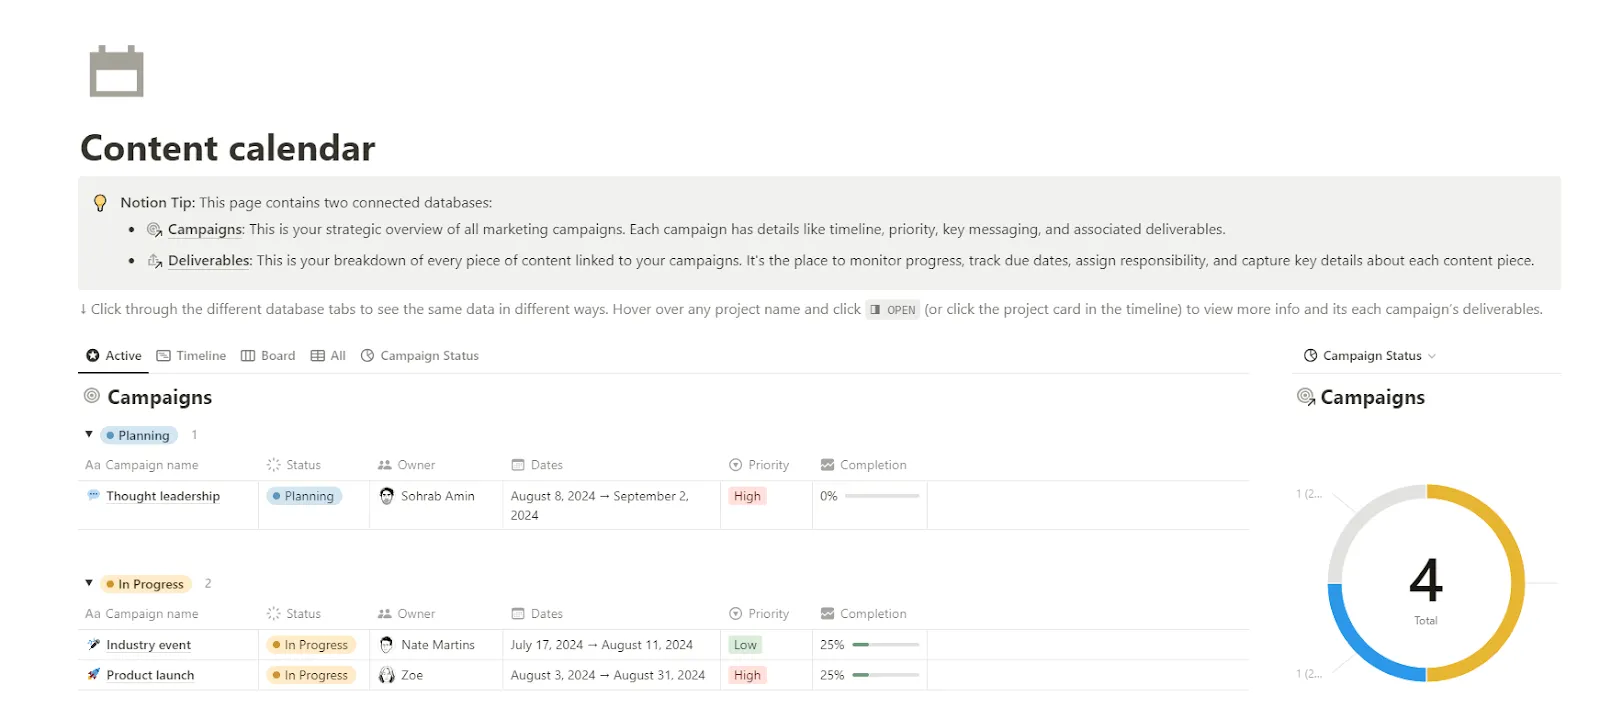This screenshot has height=708, width=1600.
Task: Click the target icon beside the right Campaigns heading
Action: tap(1306, 397)
